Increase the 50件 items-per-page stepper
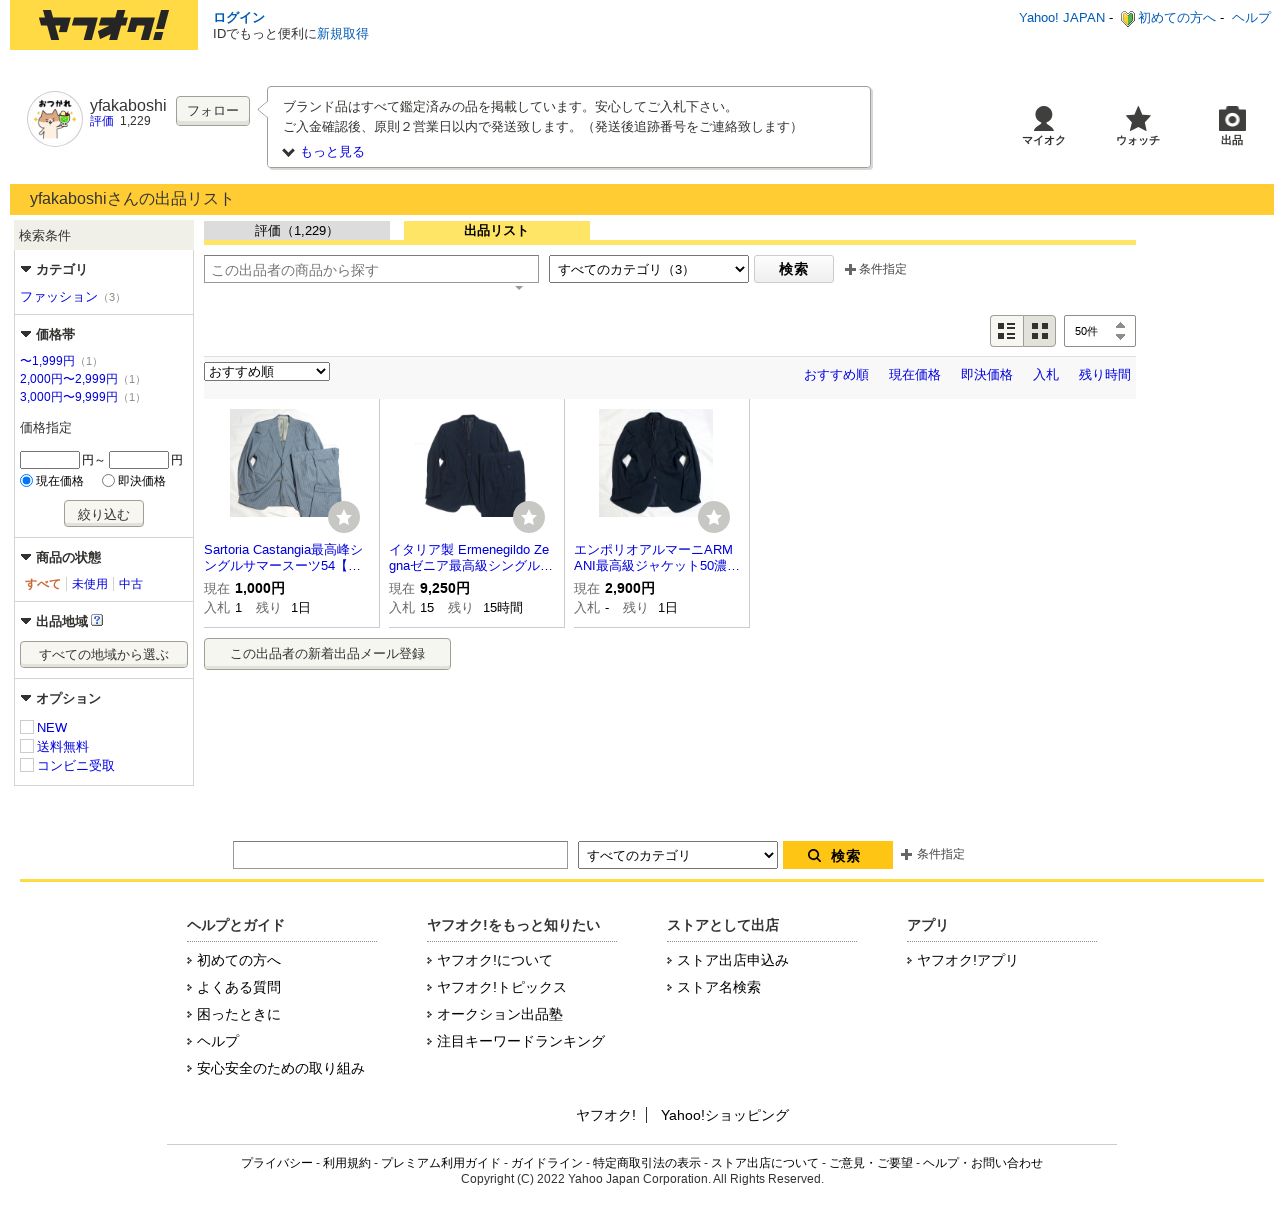 click(x=1120, y=325)
